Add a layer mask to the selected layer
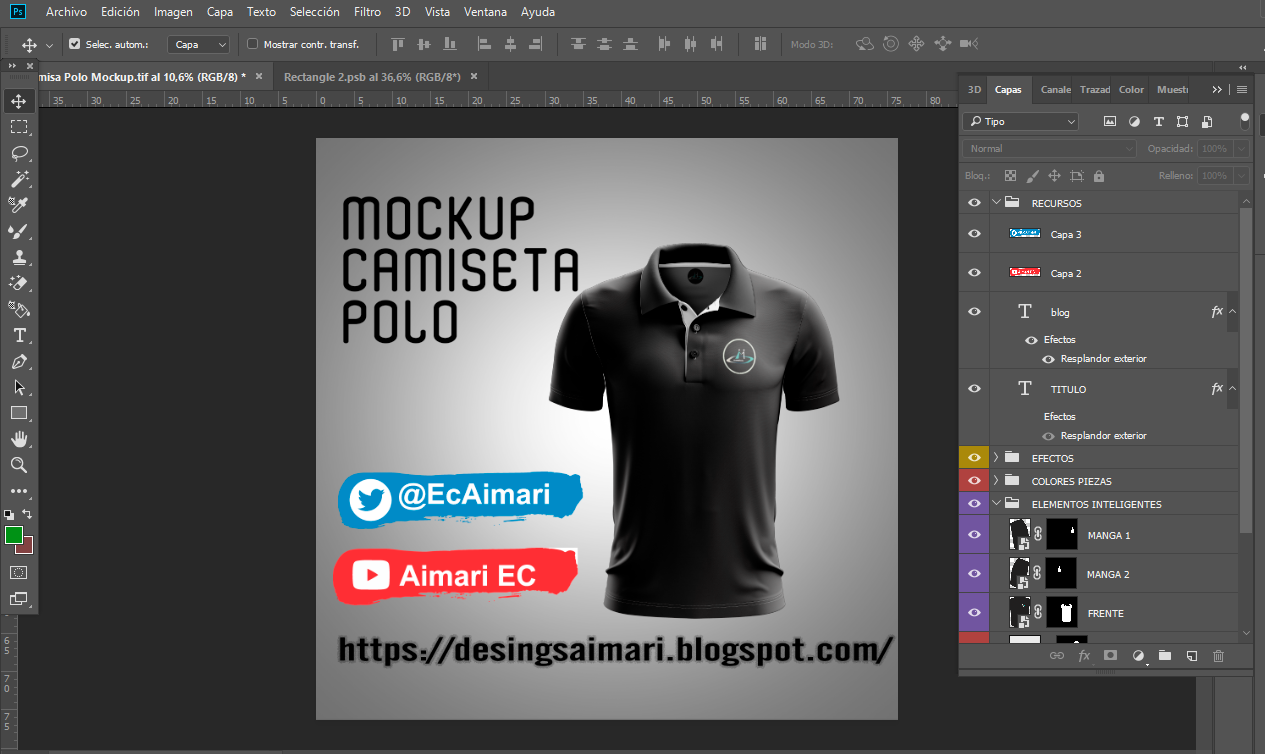 (x=1110, y=655)
